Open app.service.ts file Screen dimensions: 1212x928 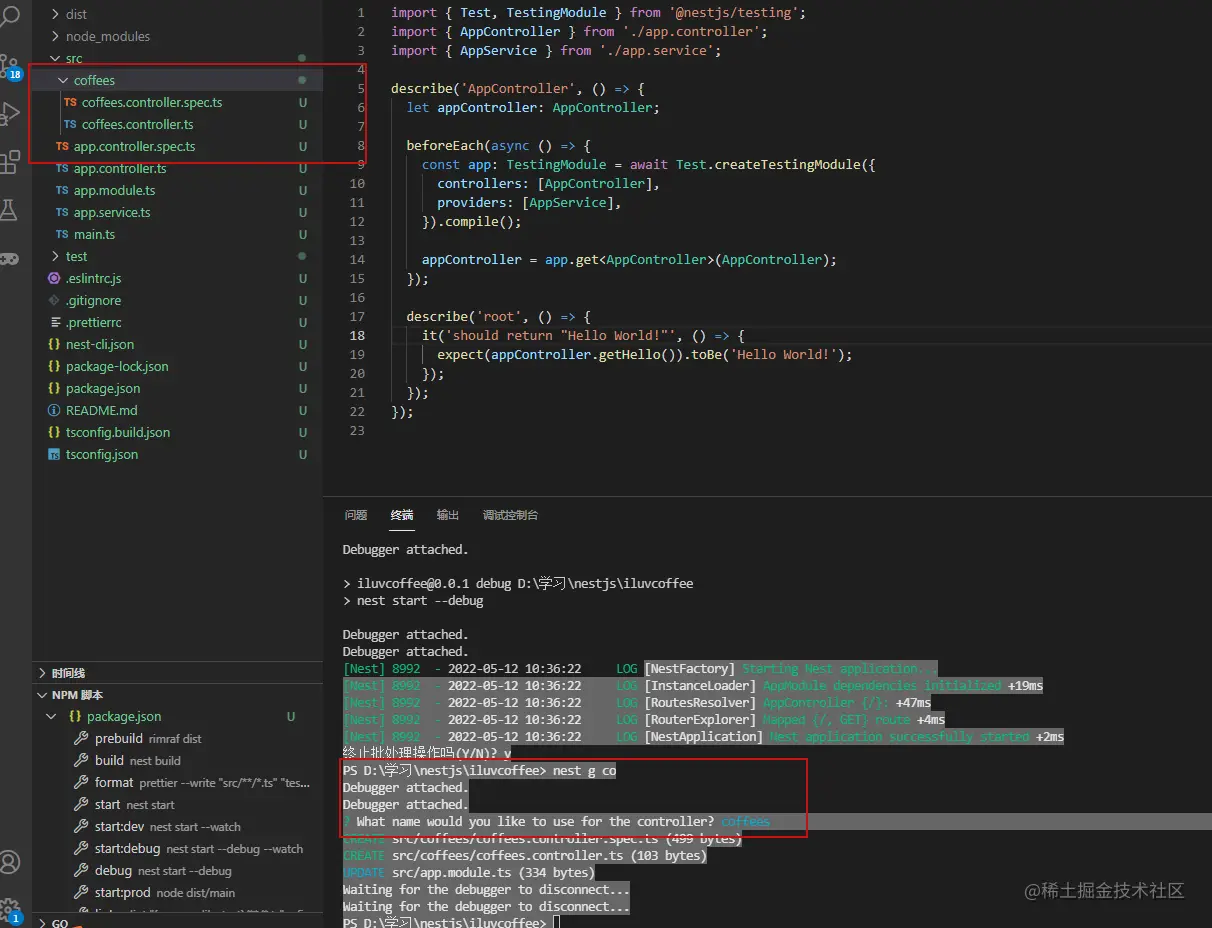[112, 212]
